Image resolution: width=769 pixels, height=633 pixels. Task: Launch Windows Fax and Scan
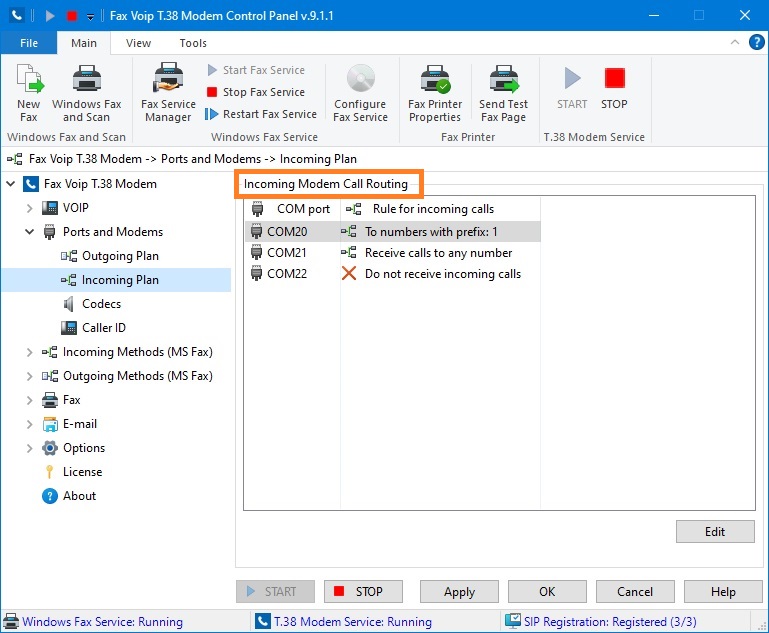pos(86,93)
